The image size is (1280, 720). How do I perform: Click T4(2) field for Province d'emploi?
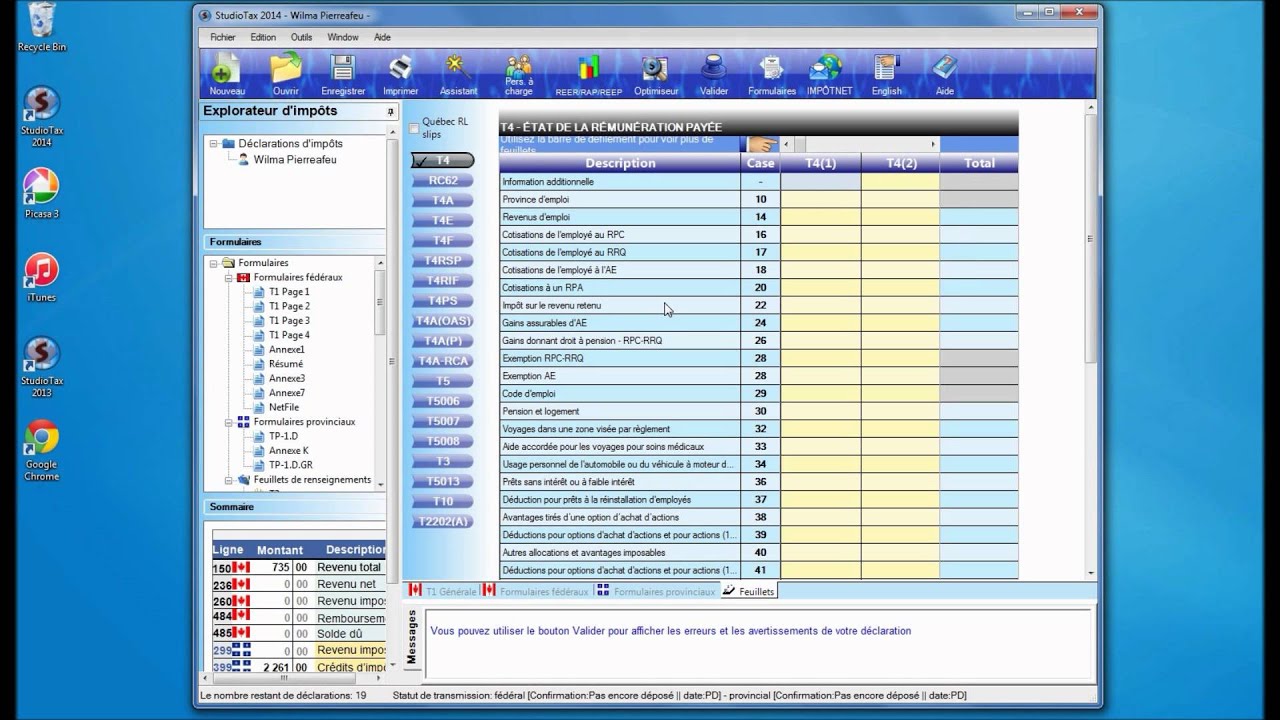[900, 199]
